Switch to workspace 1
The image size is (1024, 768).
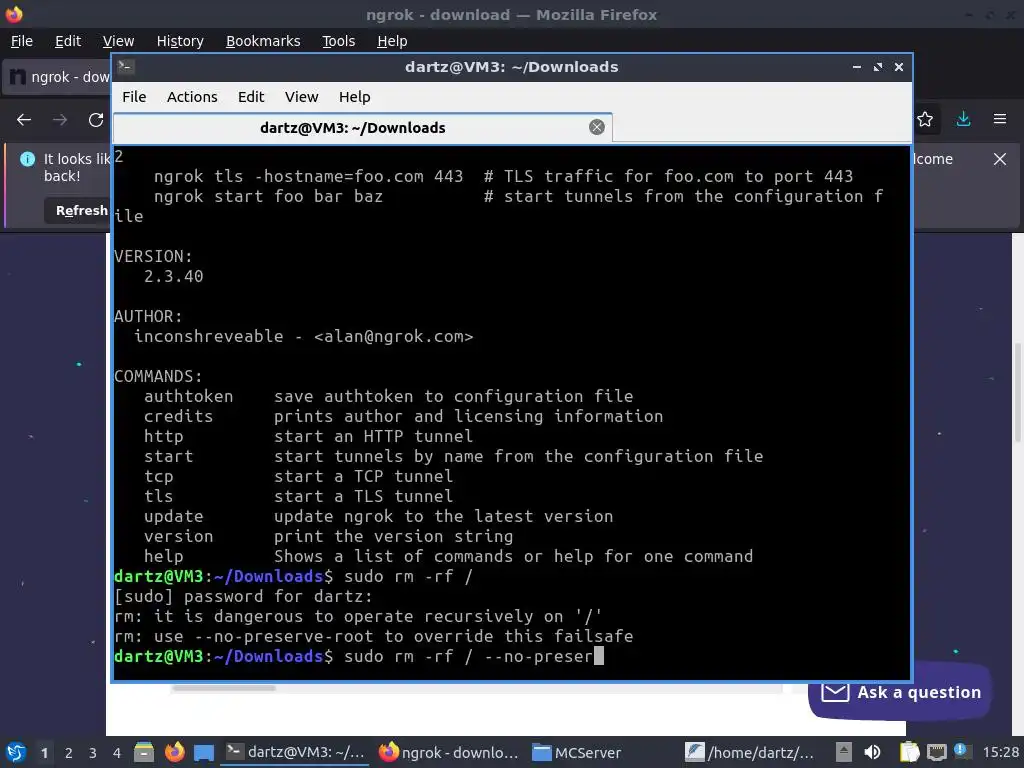(x=44, y=753)
